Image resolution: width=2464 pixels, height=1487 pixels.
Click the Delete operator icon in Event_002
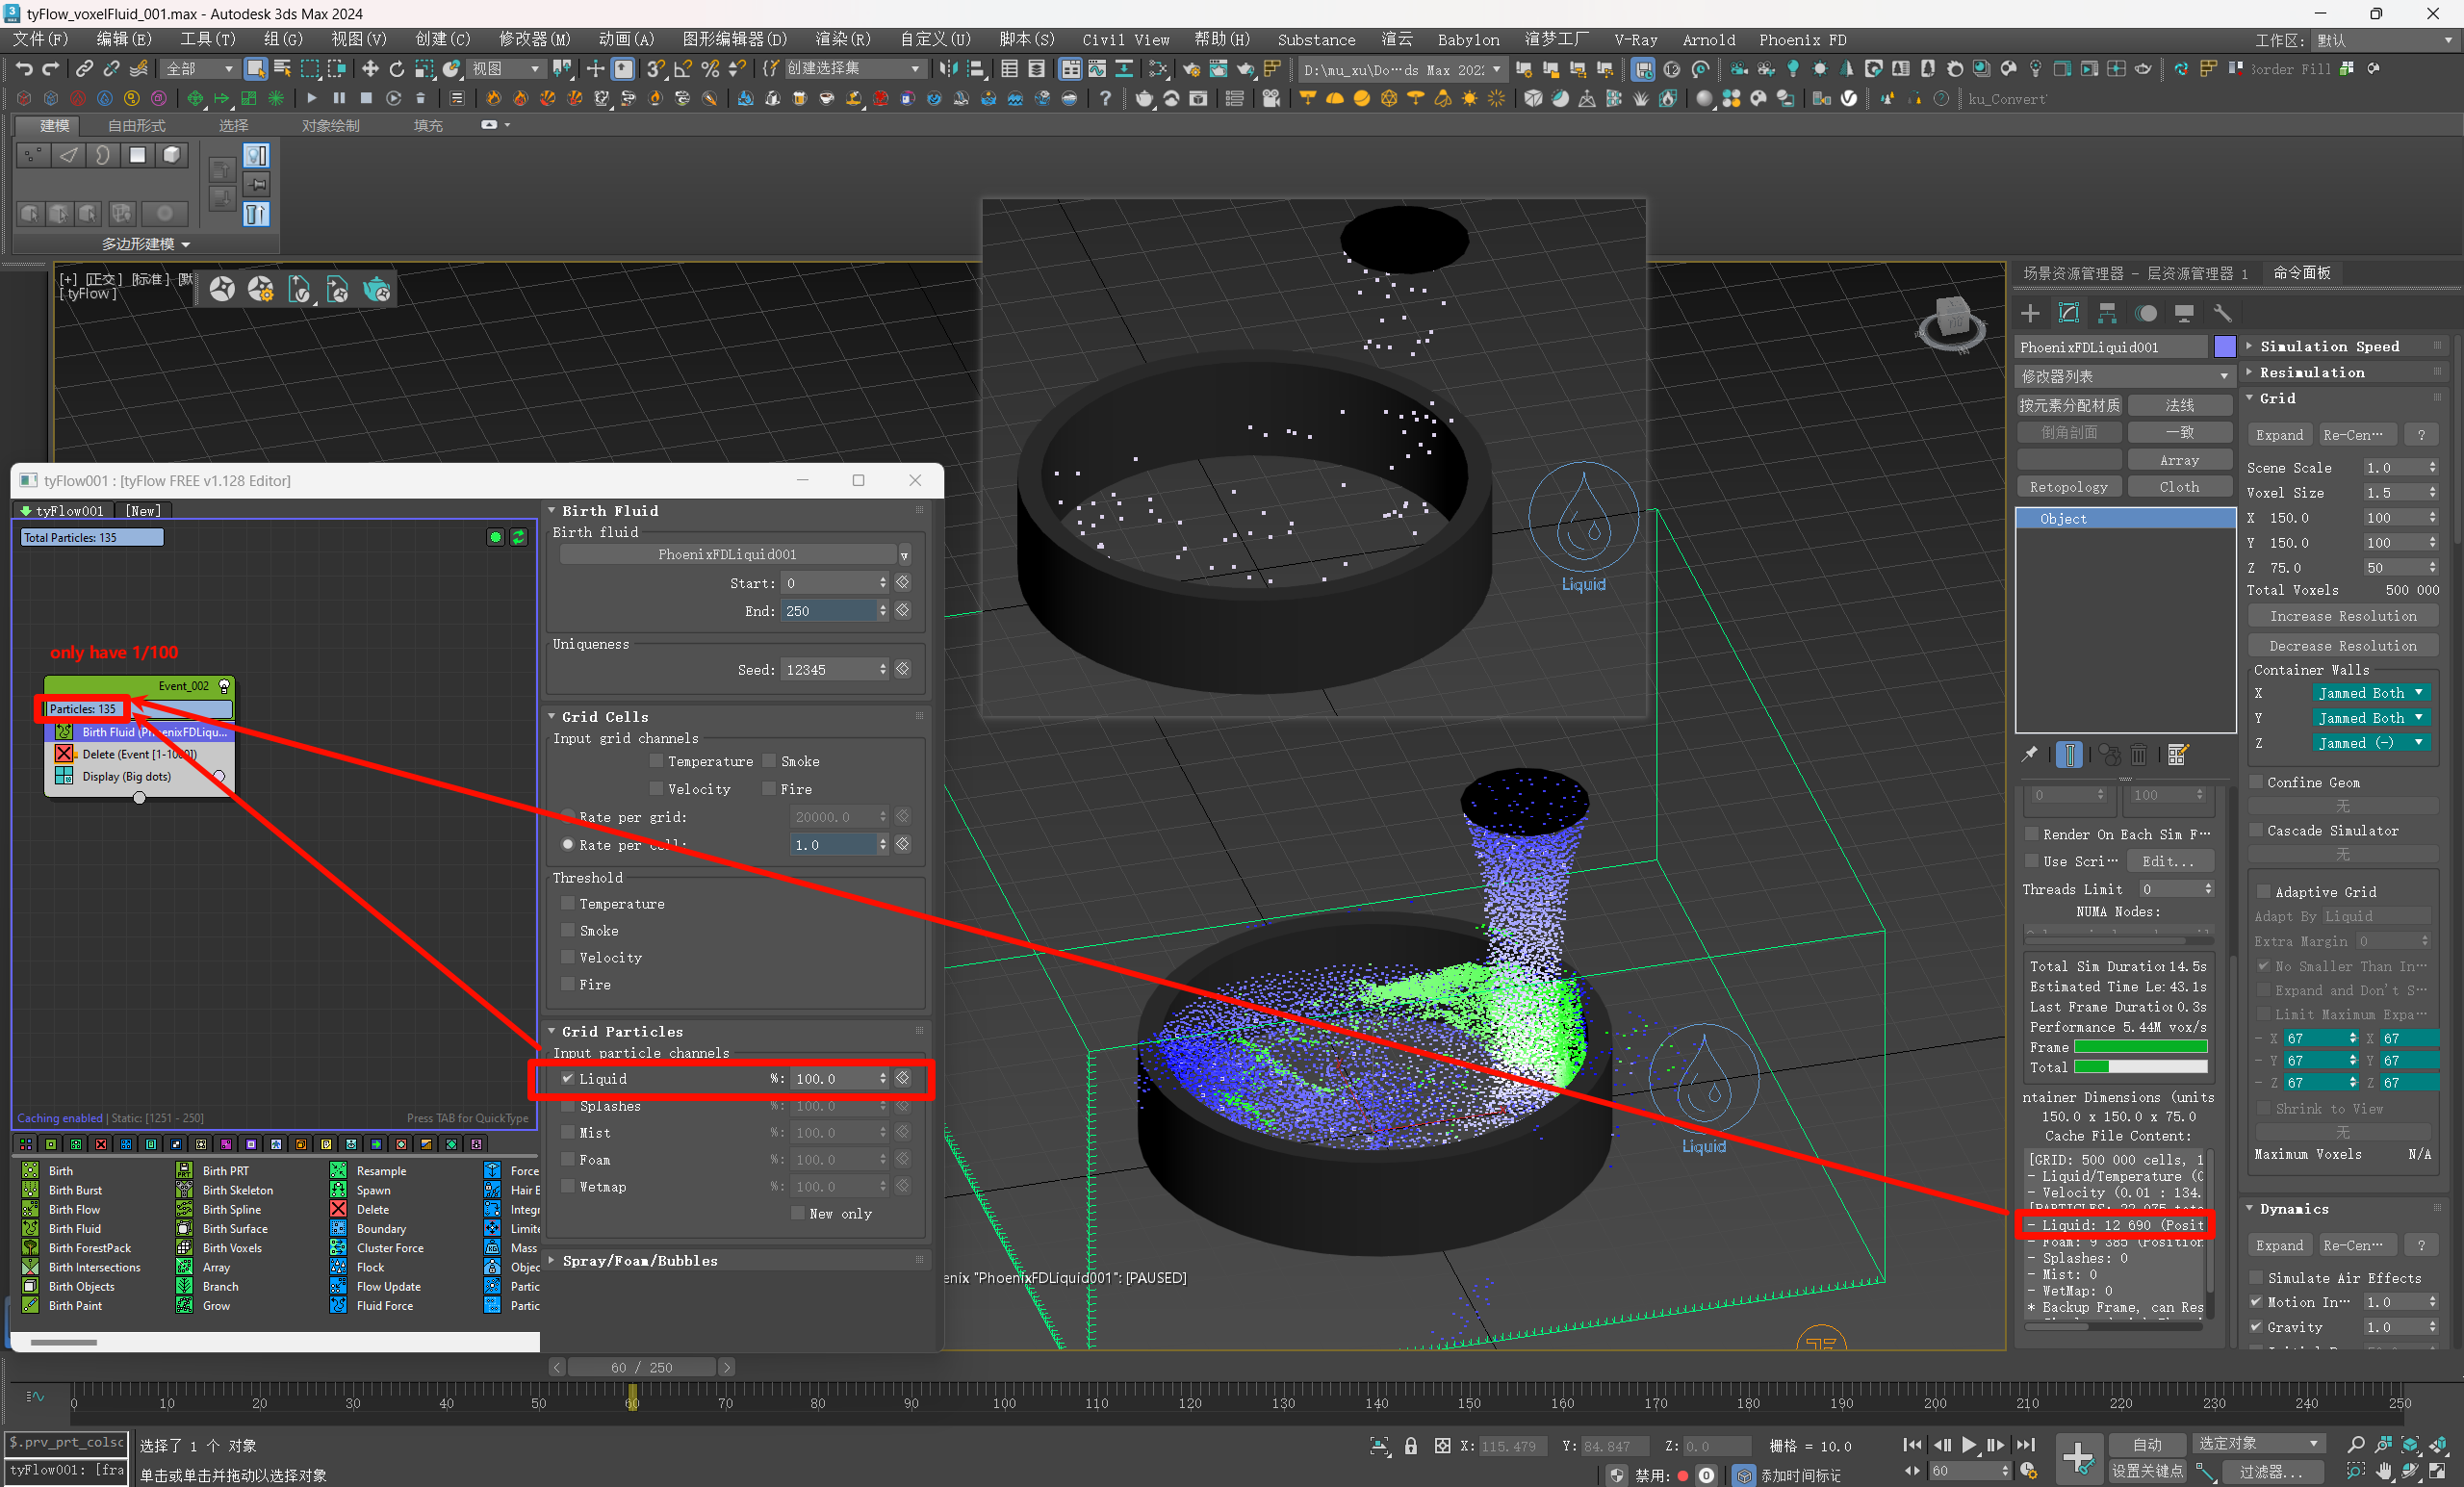[64, 754]
